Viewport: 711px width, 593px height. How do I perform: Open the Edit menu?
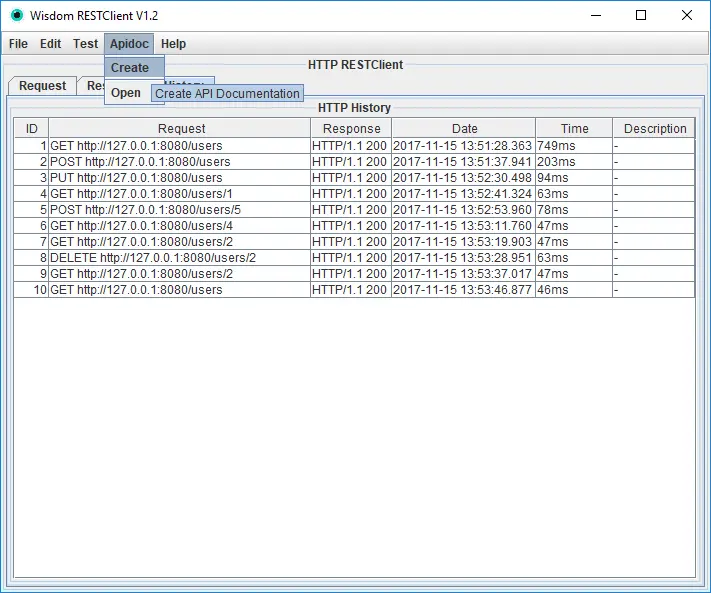click(50, 44)
